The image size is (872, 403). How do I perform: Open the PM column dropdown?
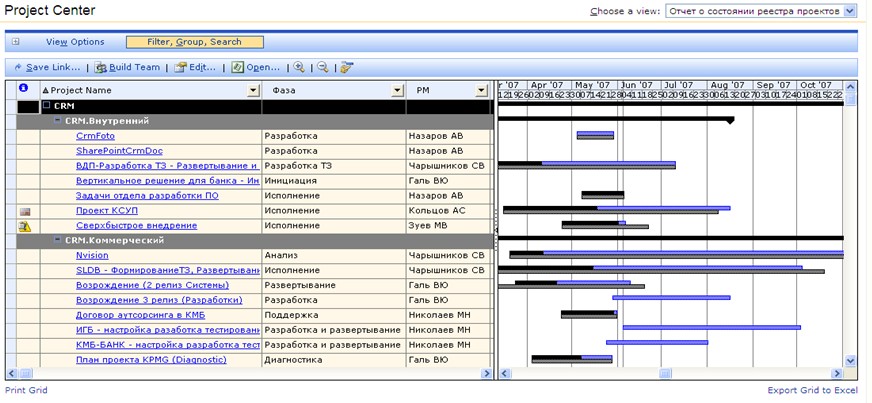482,91
